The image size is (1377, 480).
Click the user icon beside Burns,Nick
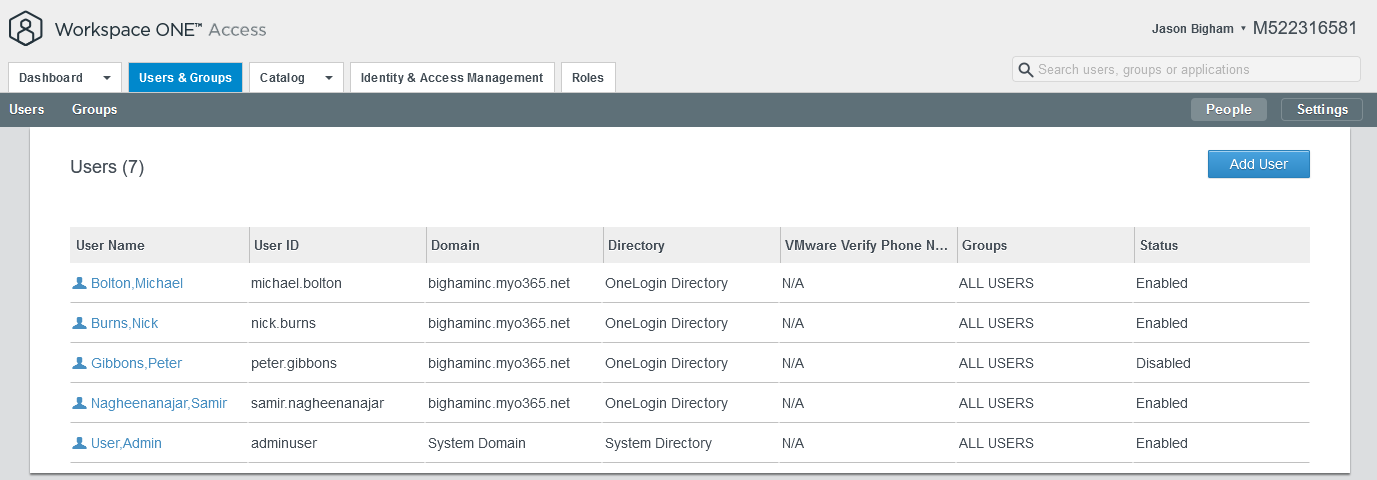(80, 323)
